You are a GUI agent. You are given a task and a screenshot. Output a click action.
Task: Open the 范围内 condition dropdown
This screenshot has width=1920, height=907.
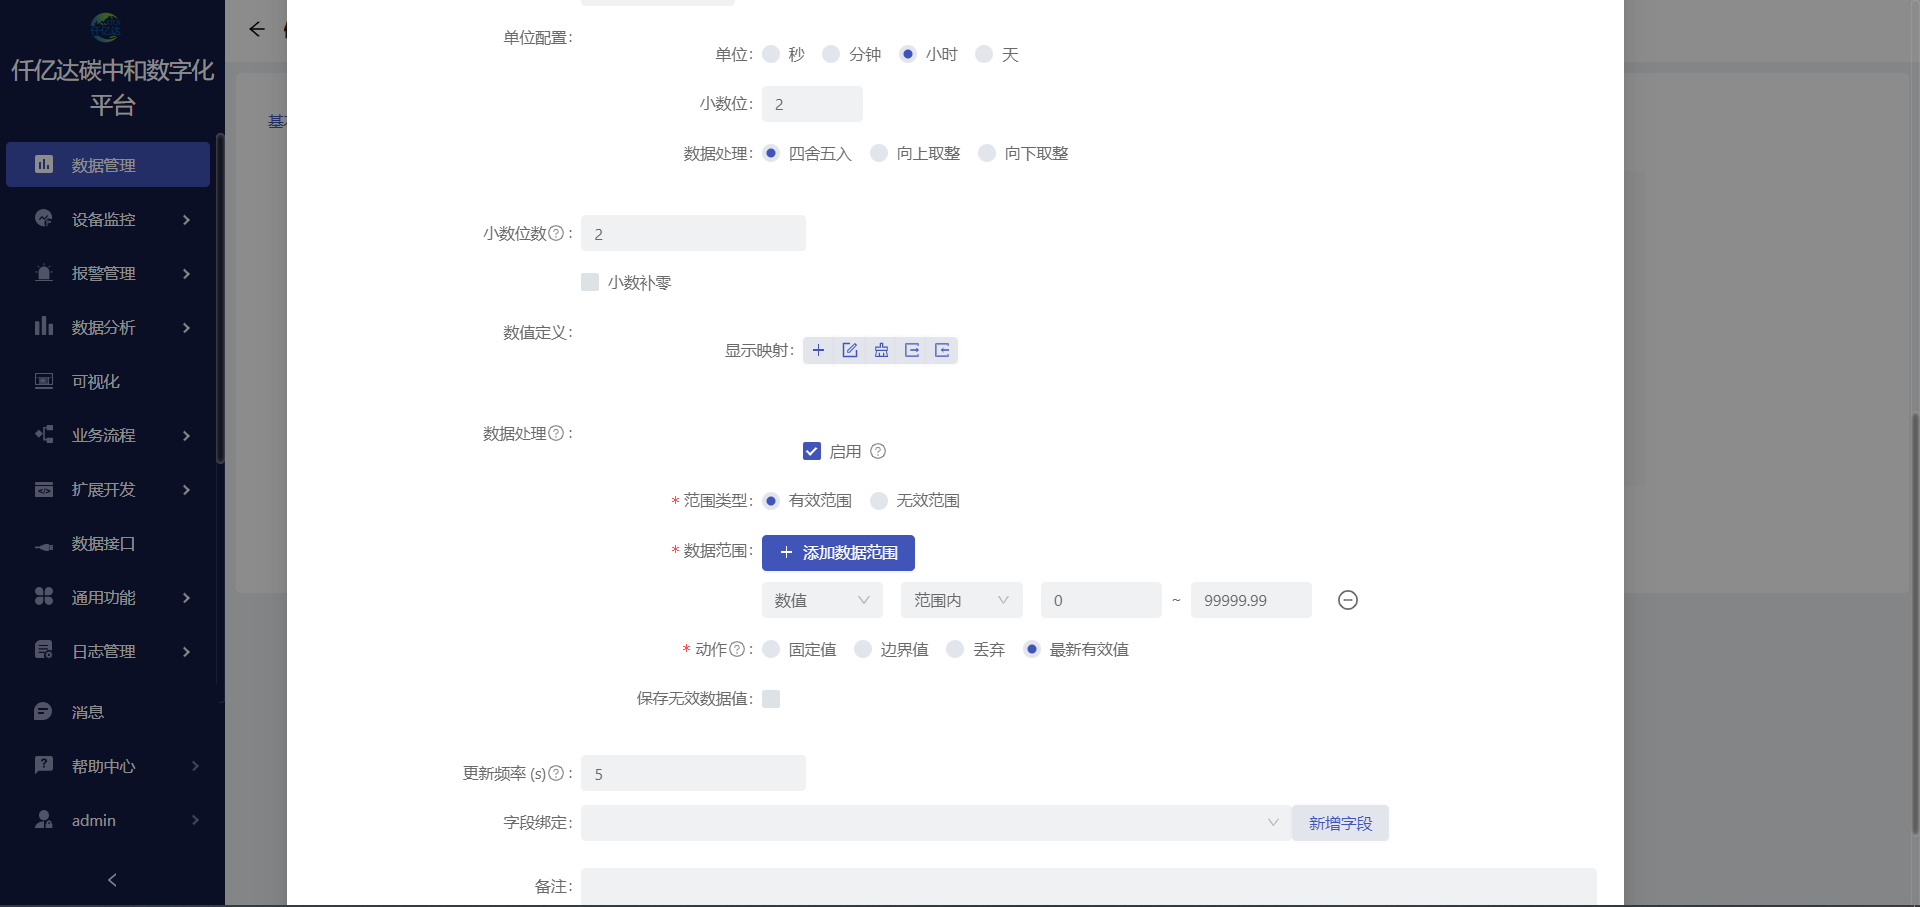pos(962,600)
